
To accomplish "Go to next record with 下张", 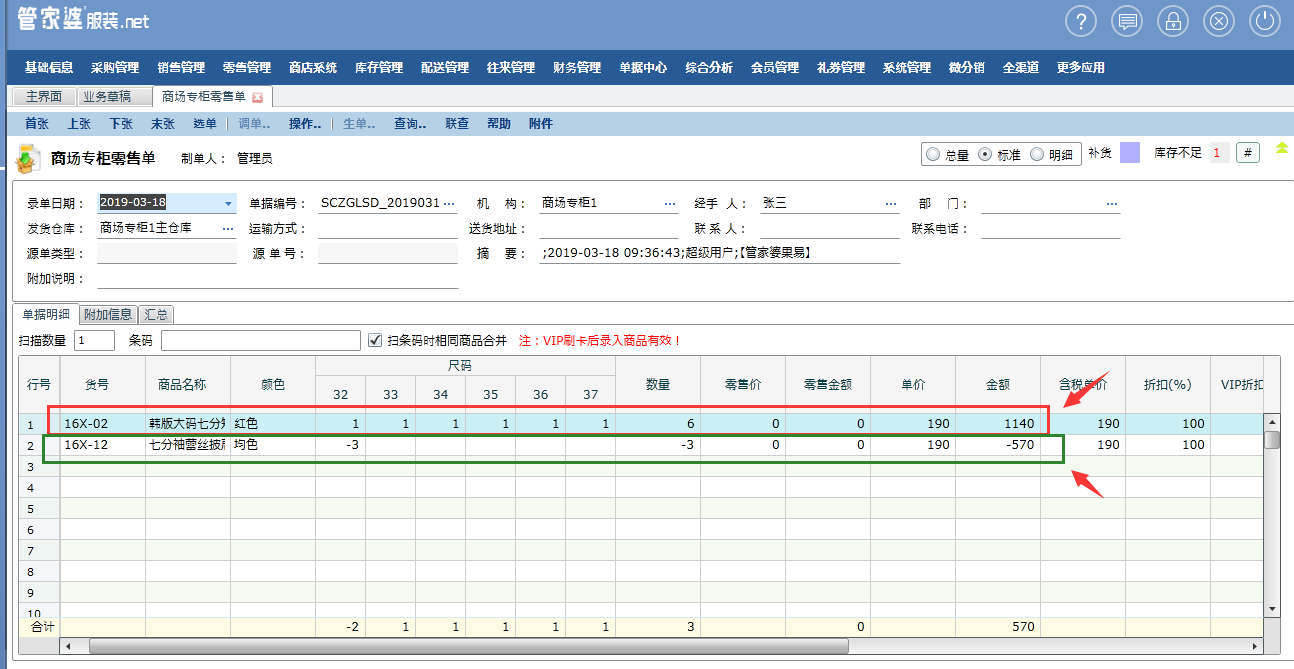I will pos(121,124).
